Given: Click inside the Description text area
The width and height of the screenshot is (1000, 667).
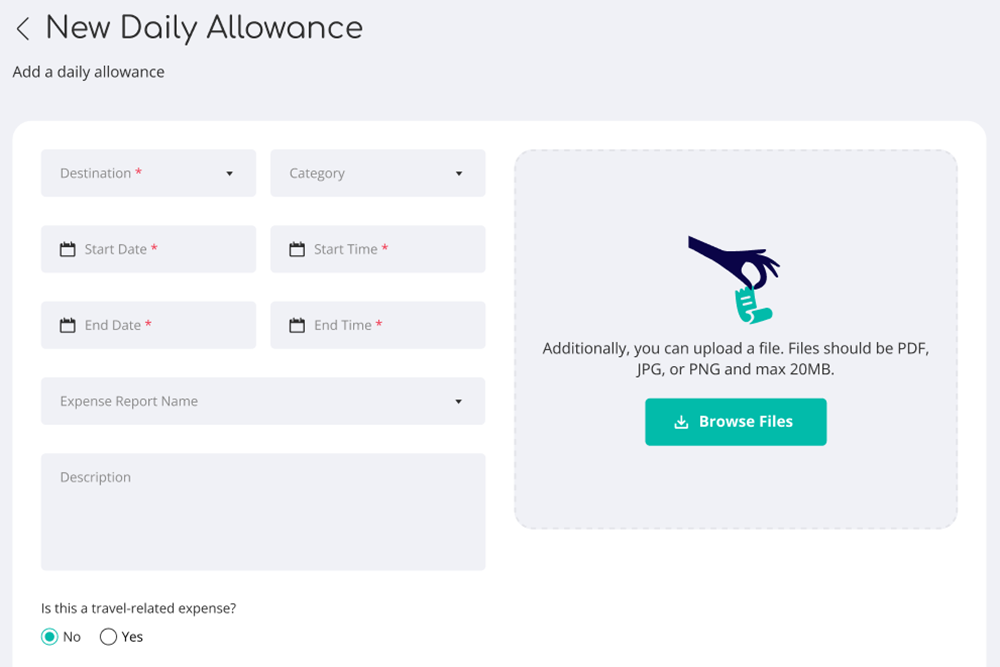Looking at the screenshot, I should pos(262,510).
